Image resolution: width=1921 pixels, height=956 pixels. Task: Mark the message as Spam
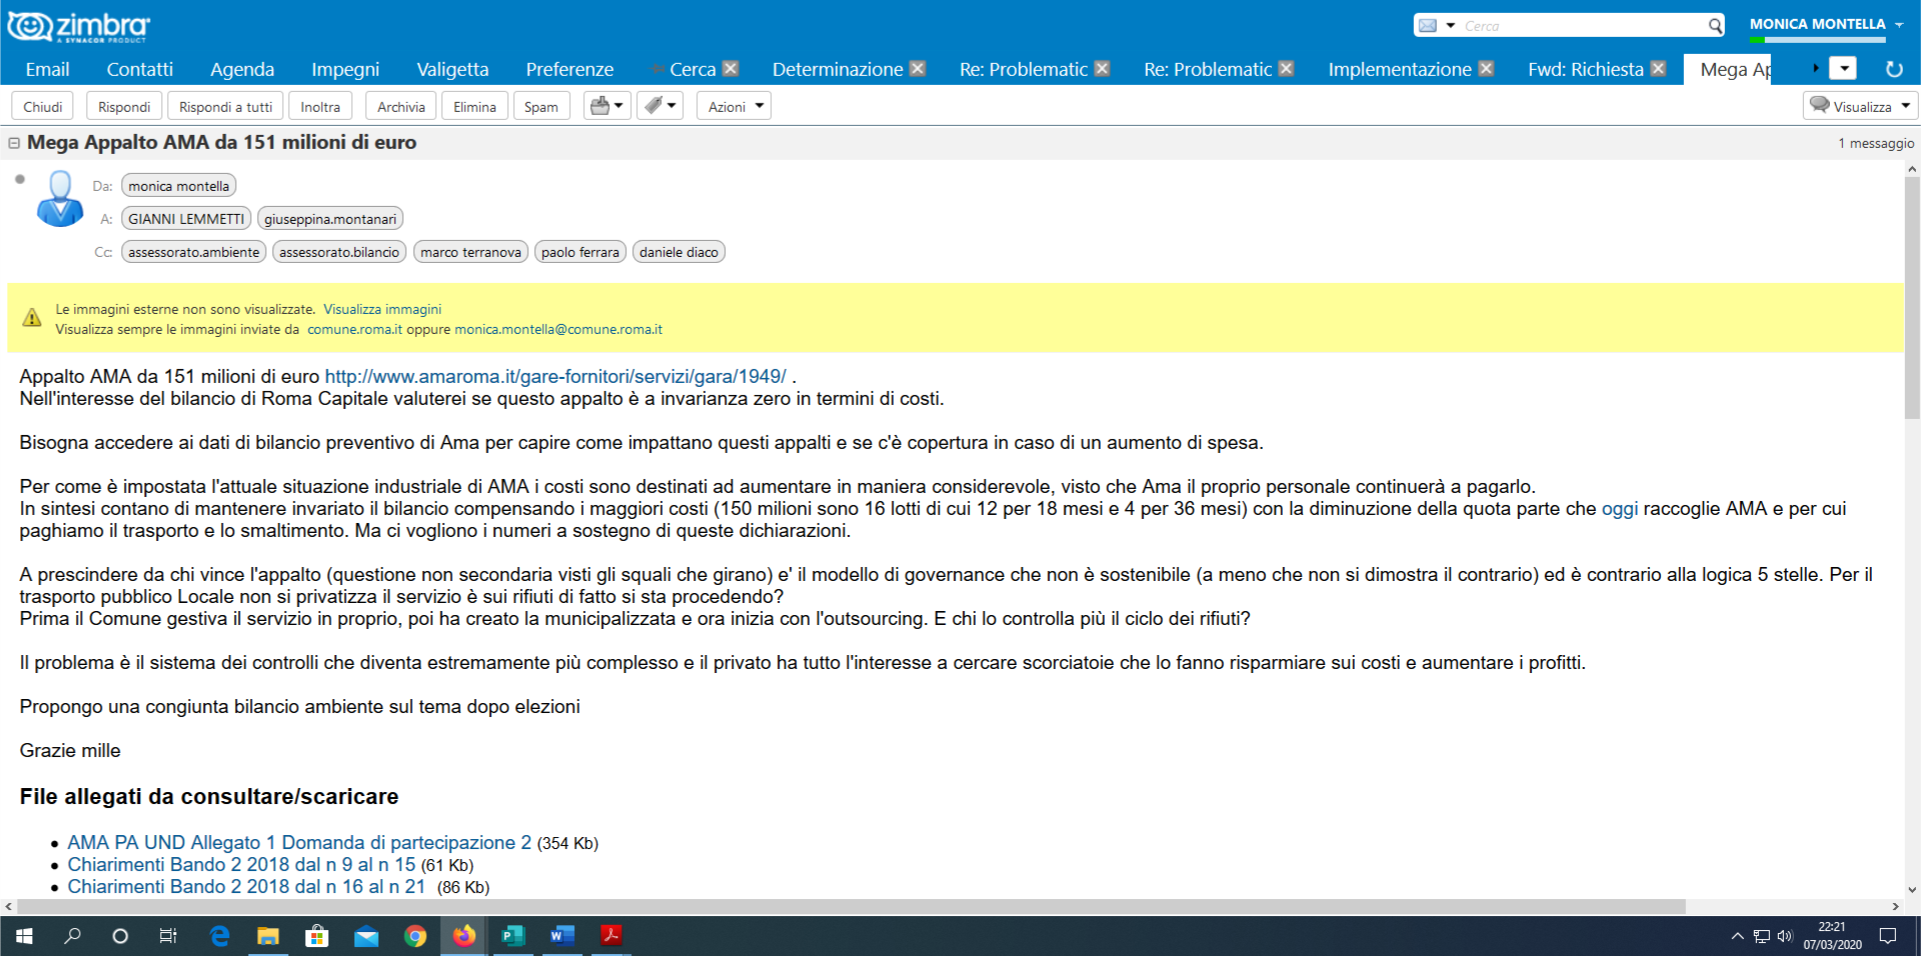tap(541, 106)
